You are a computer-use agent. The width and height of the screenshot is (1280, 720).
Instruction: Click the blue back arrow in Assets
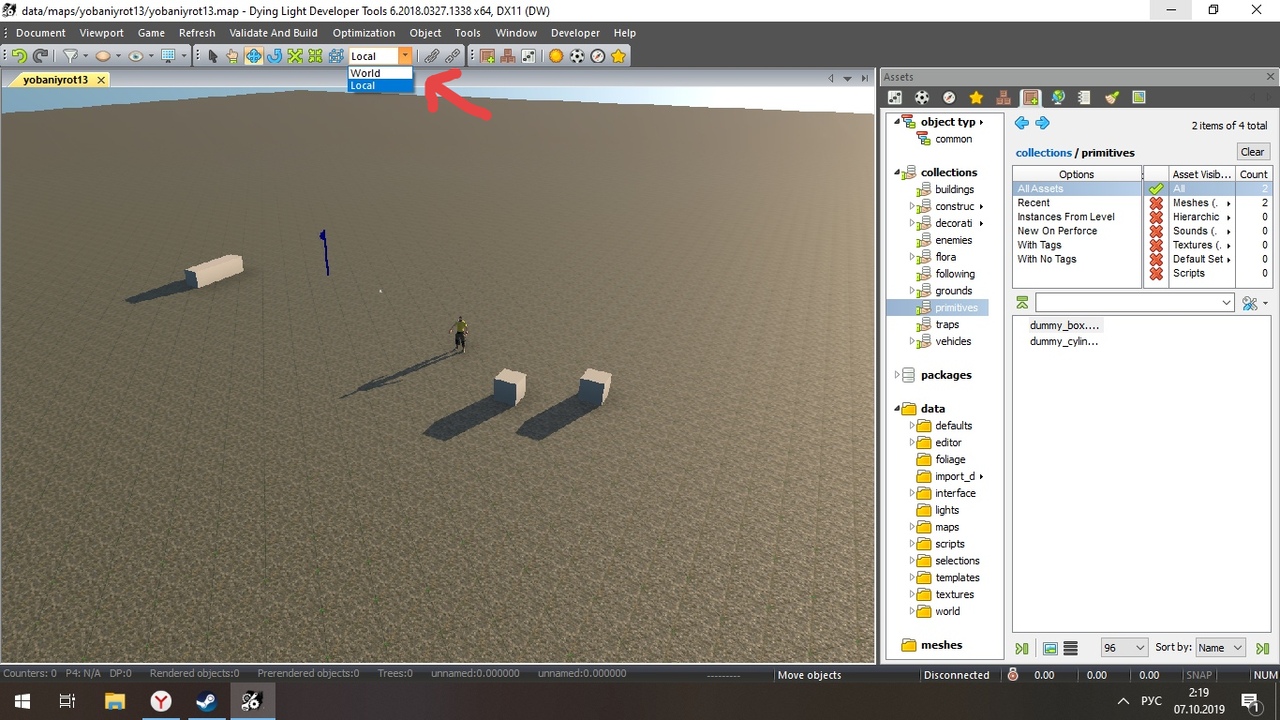click(x=1021, y=123)
